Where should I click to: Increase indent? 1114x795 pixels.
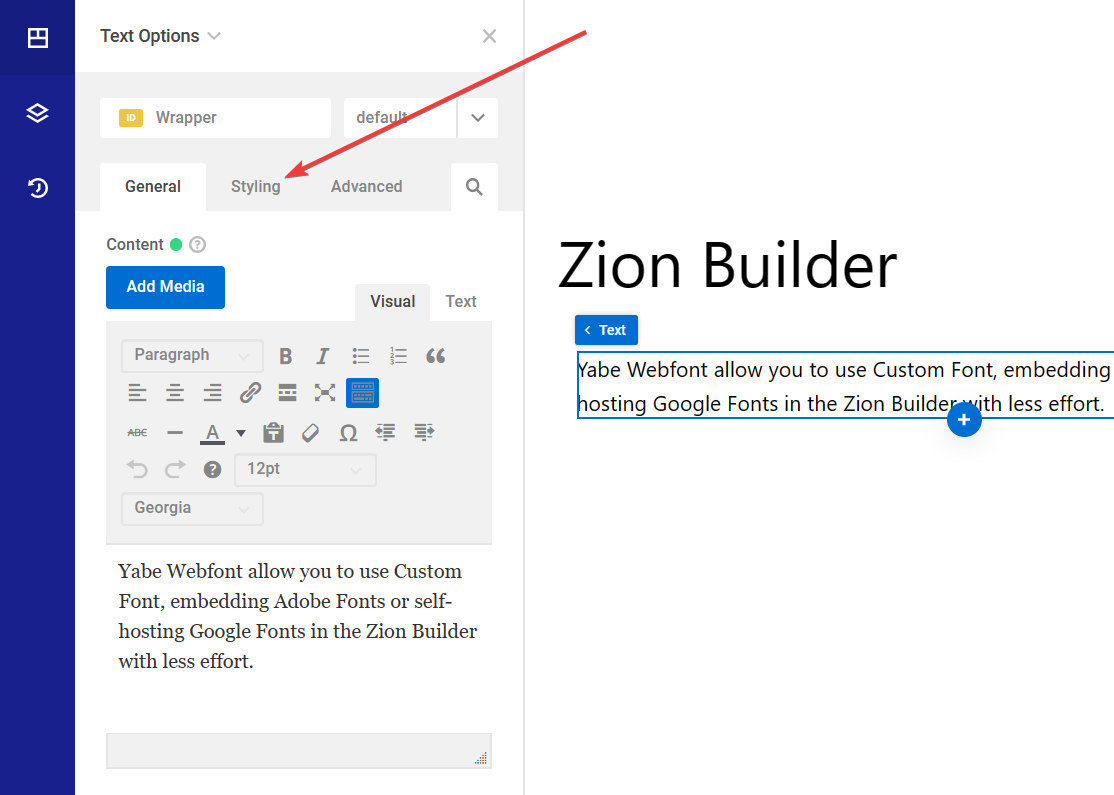point(424,432)
